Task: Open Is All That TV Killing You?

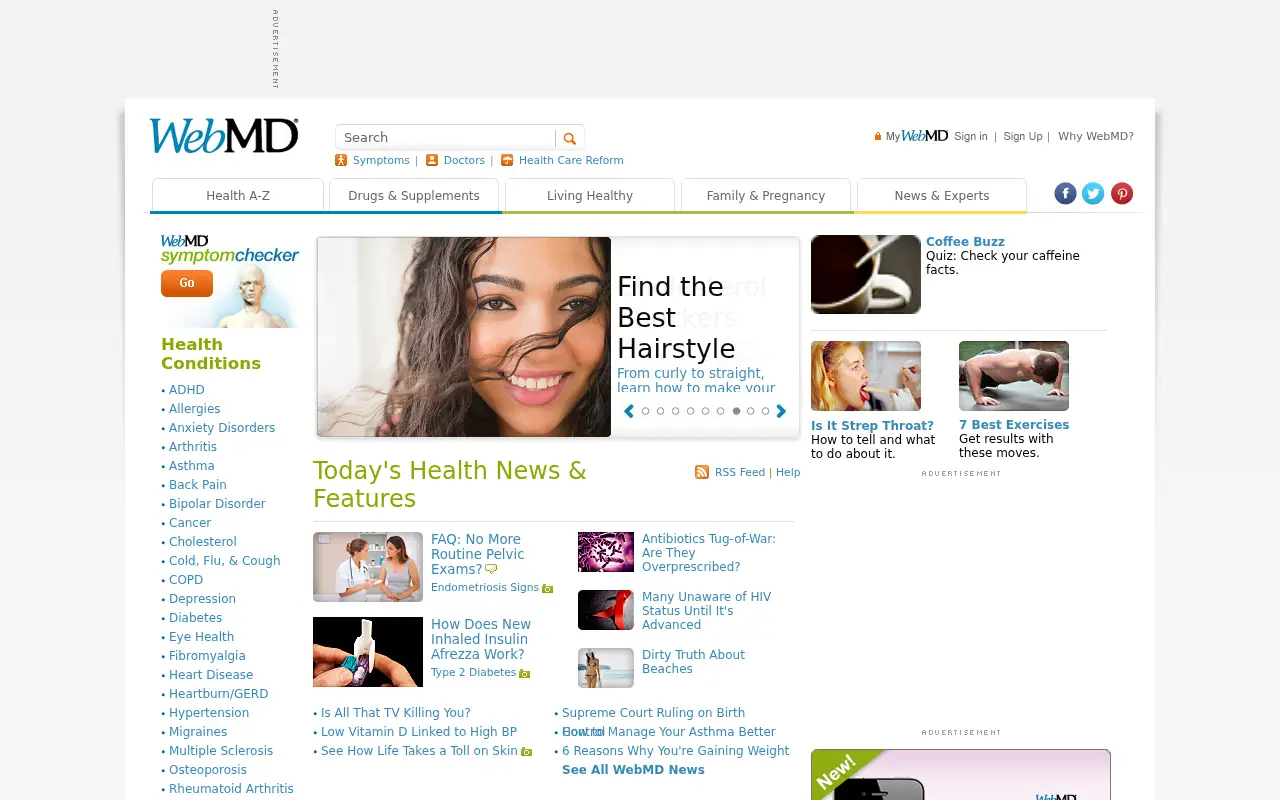Action: click(395, 713)
